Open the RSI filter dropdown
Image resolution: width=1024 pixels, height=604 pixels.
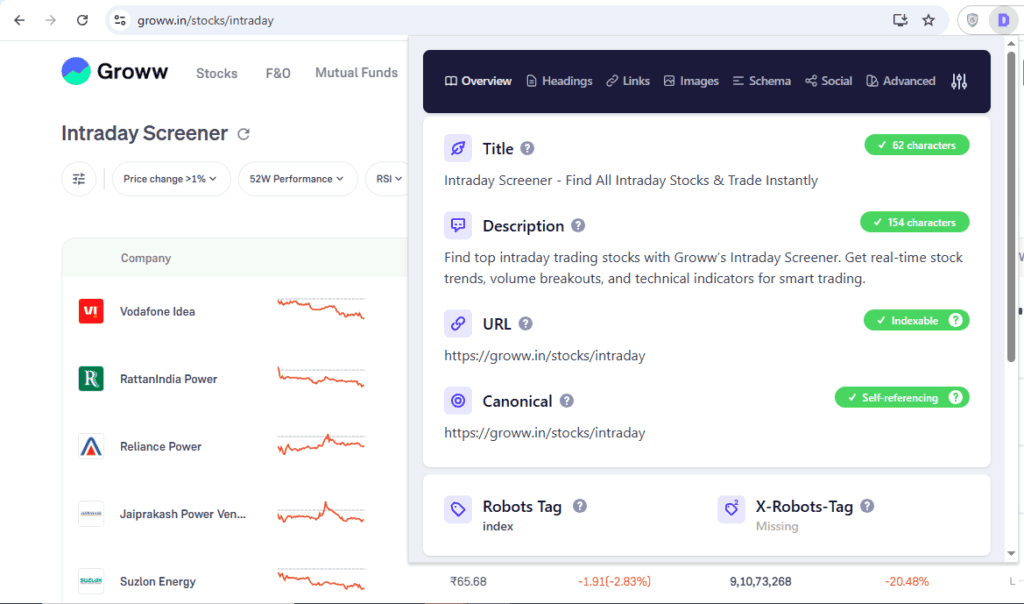(388, 179)
